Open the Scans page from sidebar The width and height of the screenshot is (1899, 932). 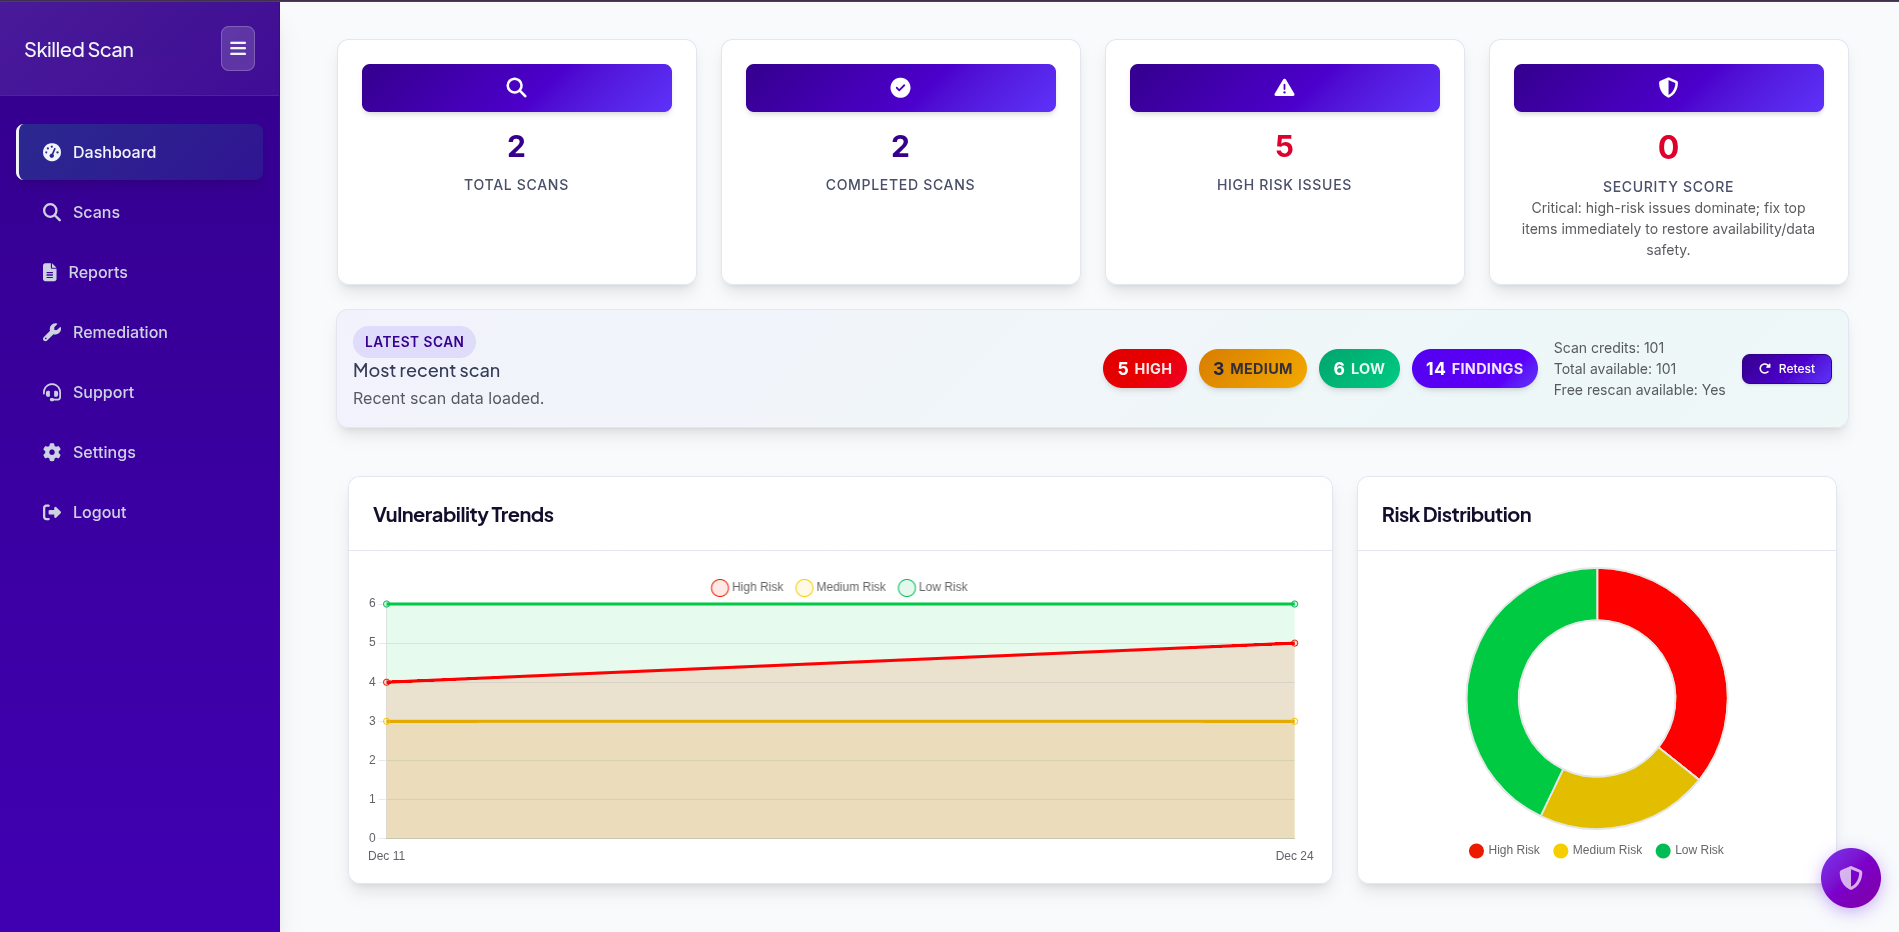pyautogui.click(x=96, y=212)
